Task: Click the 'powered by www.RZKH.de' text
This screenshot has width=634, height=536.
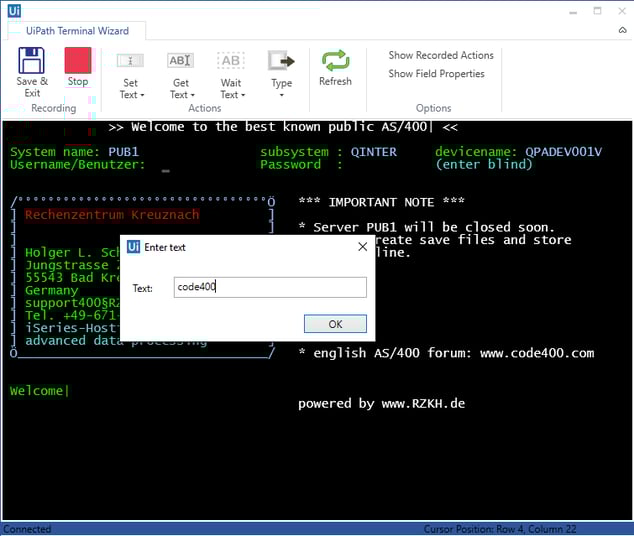Action: click(x=381, y=403)
